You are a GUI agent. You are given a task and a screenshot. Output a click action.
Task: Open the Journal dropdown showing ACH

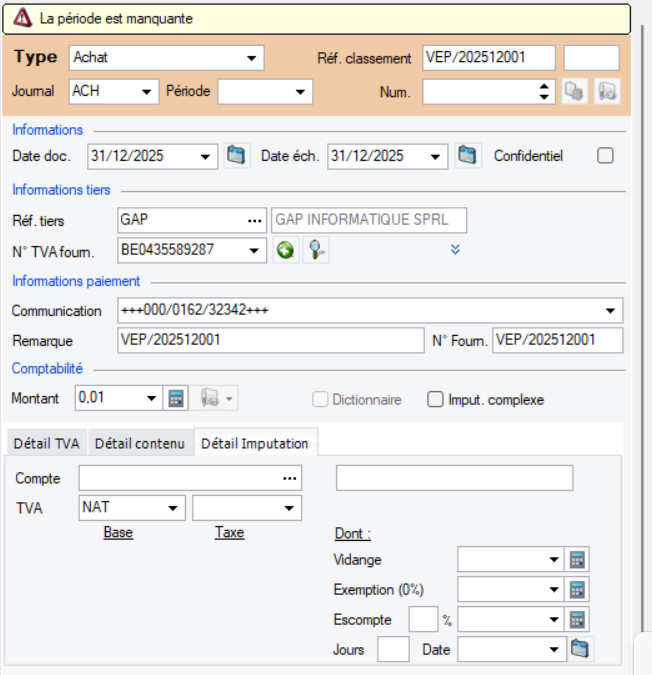pyautogui.click(x=148, y=92)
